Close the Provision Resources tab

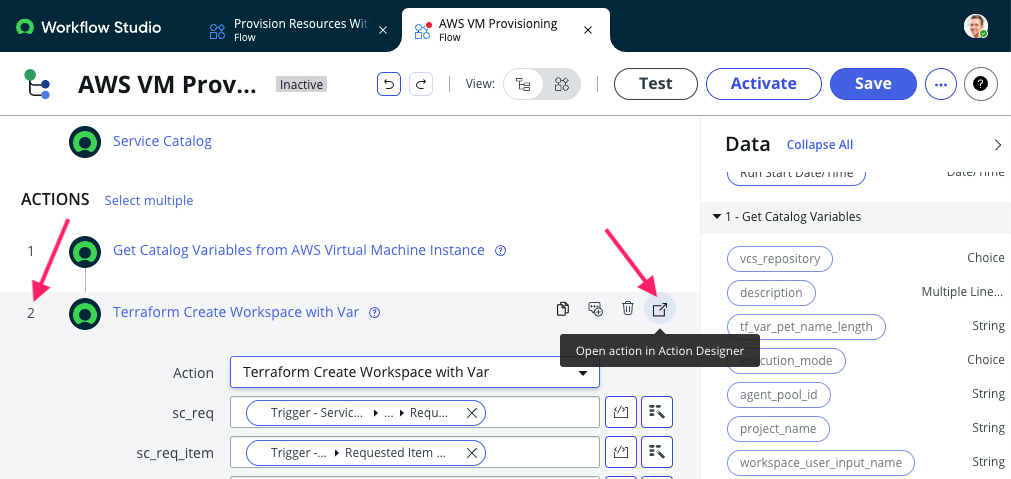pos(382,30)
